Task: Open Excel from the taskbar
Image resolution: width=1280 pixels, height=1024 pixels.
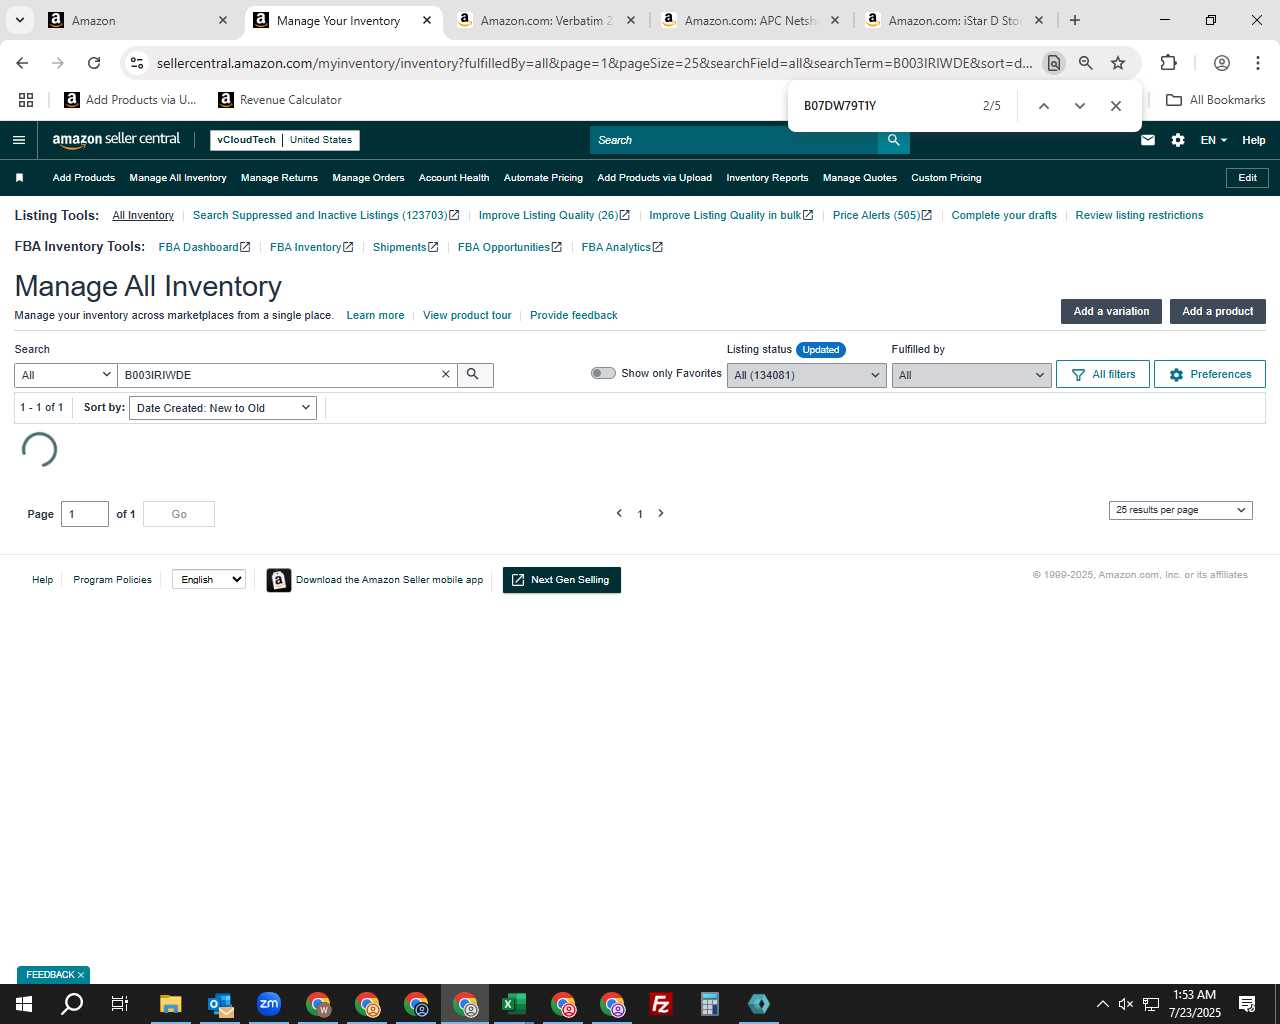Action: coord(514,1004)
